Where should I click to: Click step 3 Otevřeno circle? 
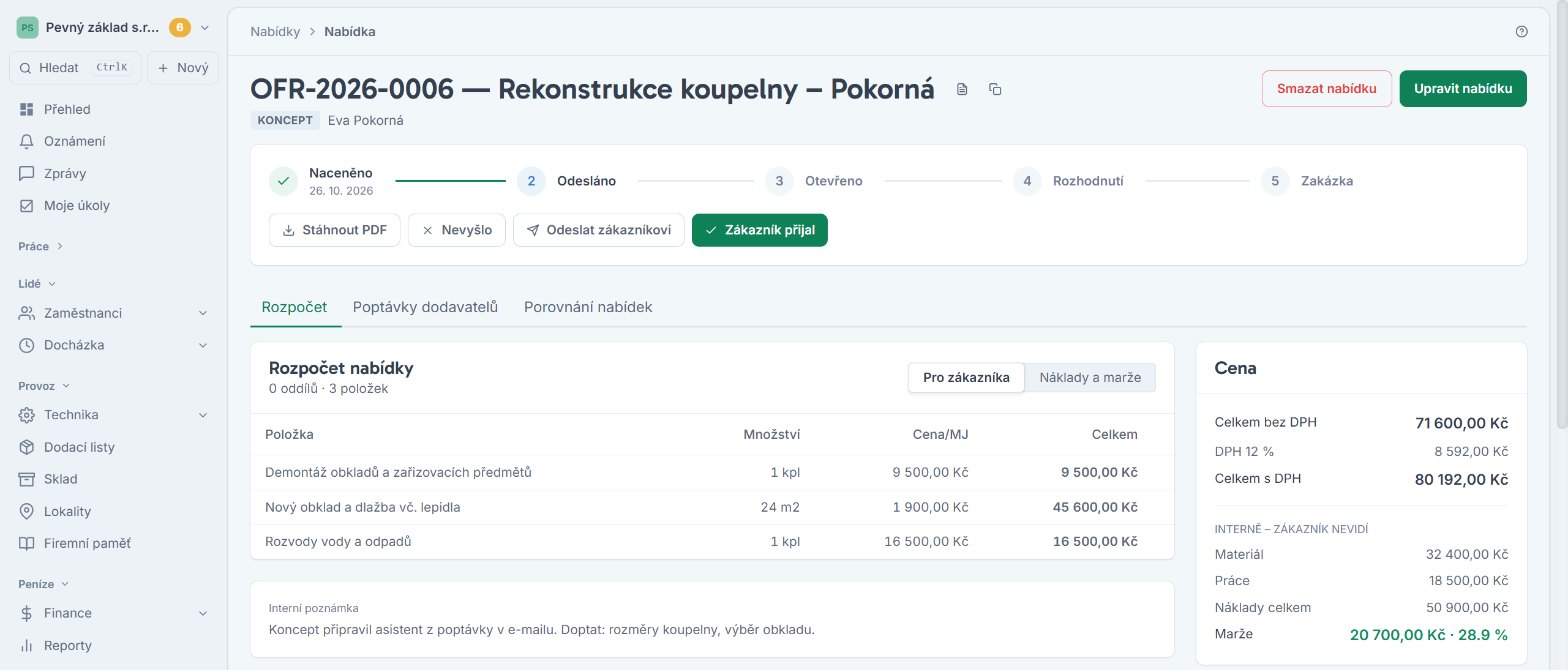click(x=780, y=181)
